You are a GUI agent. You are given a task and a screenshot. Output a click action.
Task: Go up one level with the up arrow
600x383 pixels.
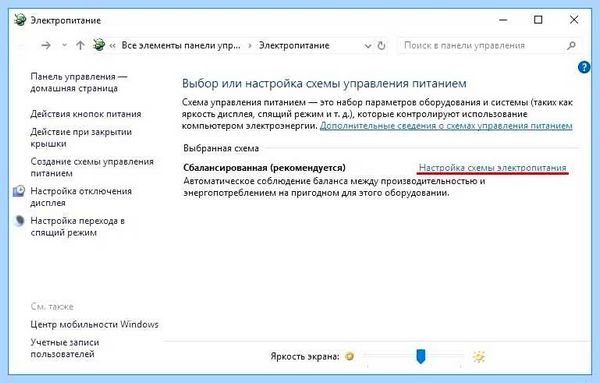(x=80, y=46)
